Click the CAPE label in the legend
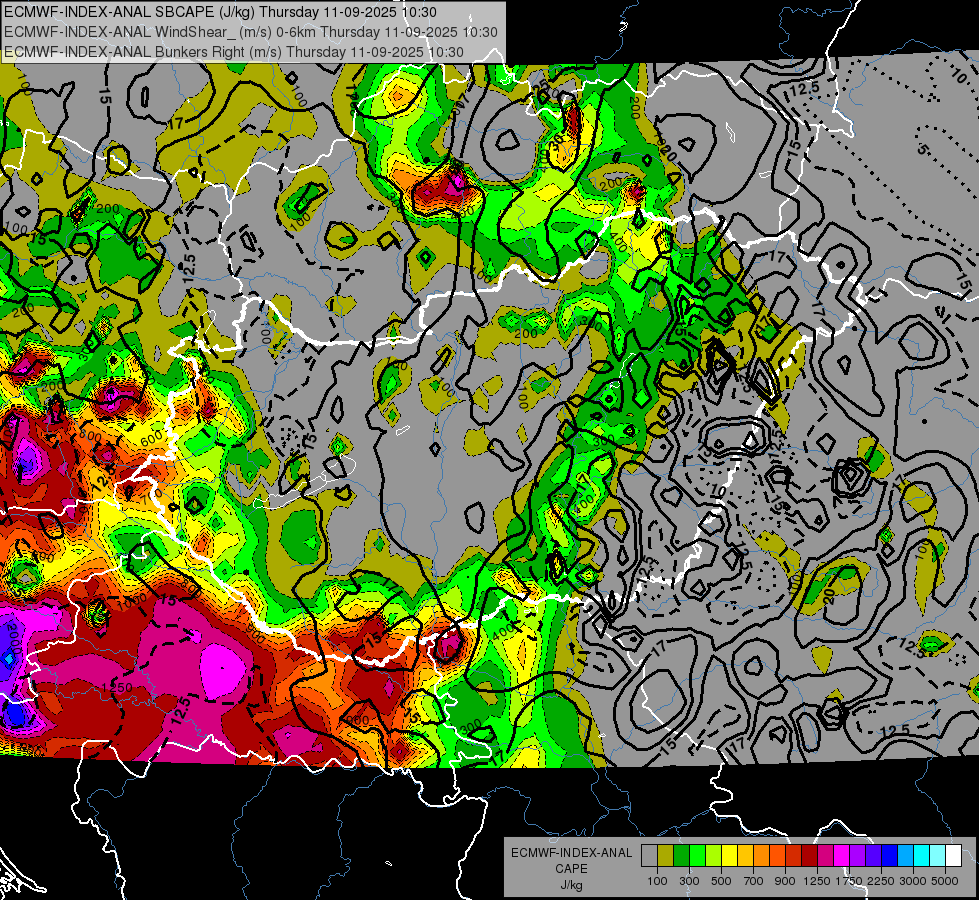Image resolution: width=979 pixels, height=900 pixels. (571, 869)
